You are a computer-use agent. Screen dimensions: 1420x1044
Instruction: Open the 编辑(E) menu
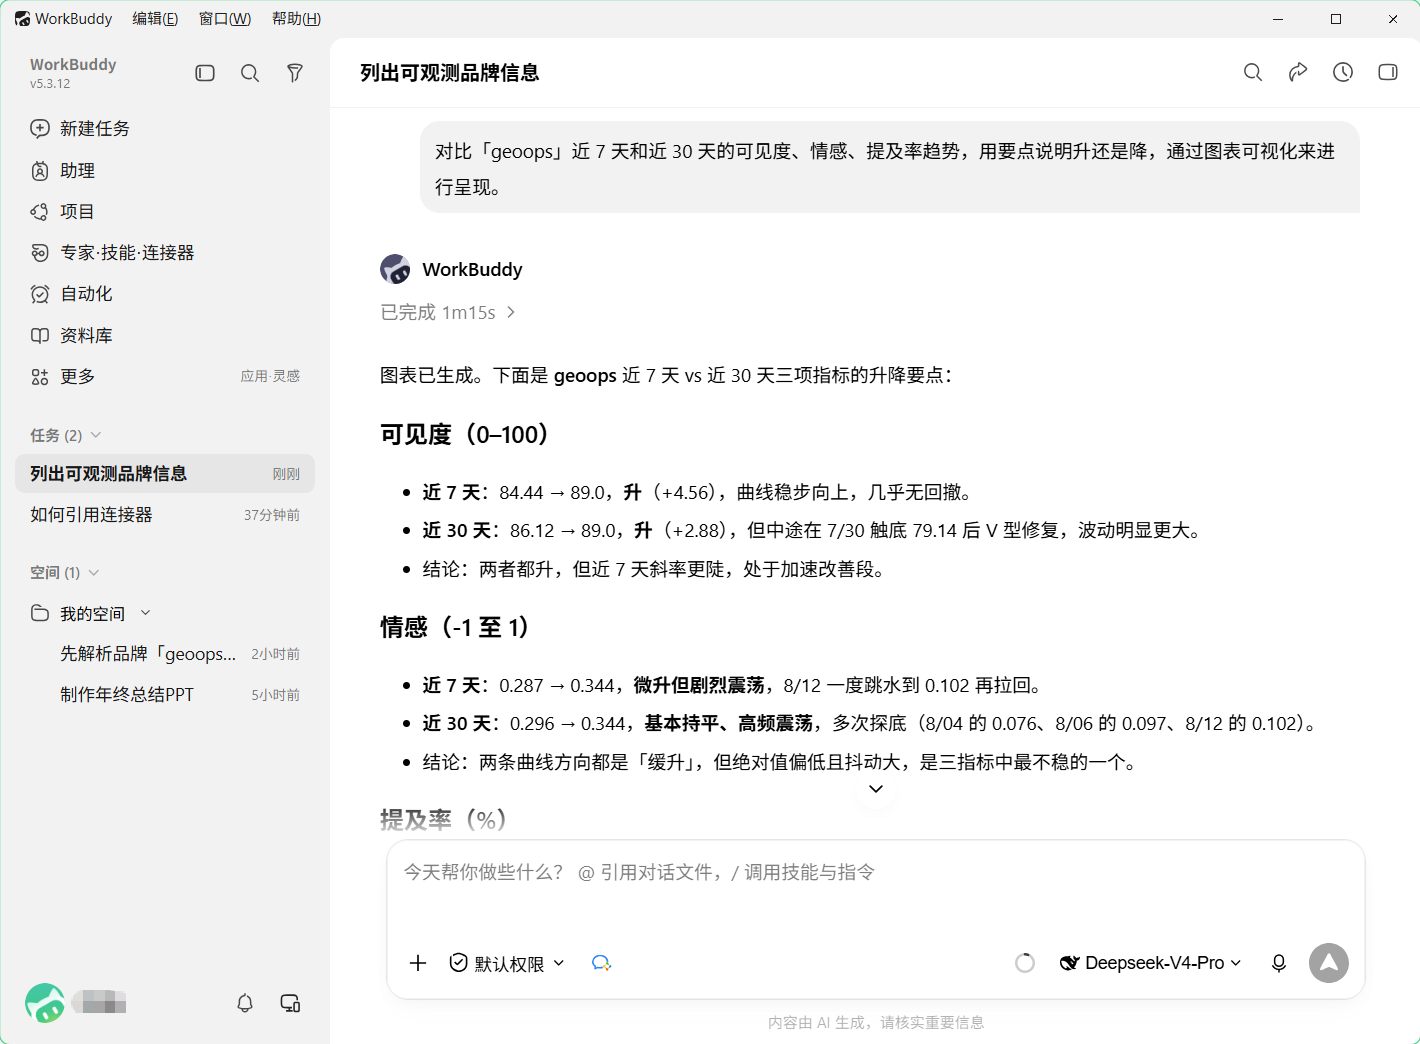click(x=155, y=19)
